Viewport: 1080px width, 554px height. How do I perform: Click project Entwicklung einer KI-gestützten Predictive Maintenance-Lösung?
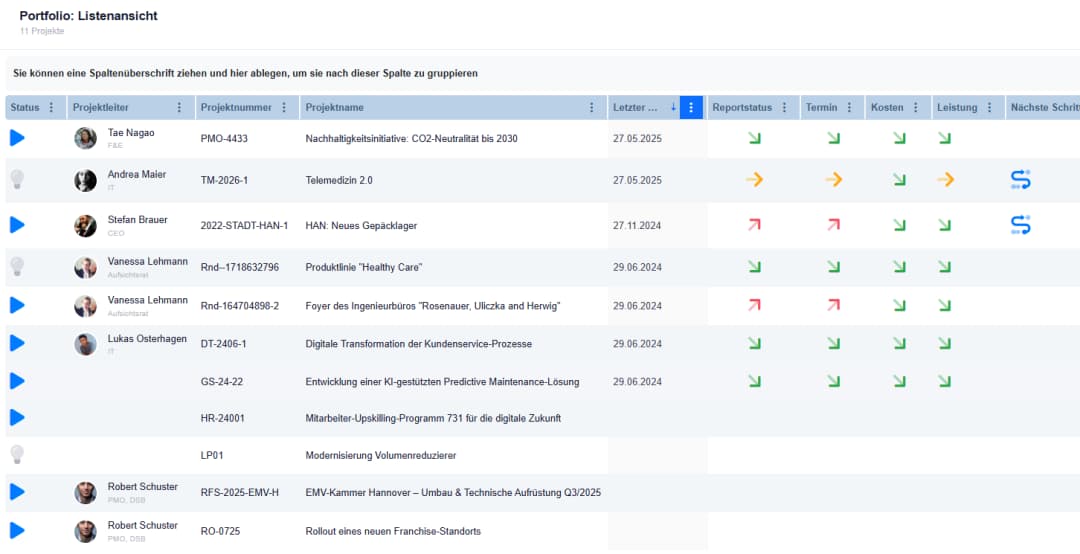442,382
